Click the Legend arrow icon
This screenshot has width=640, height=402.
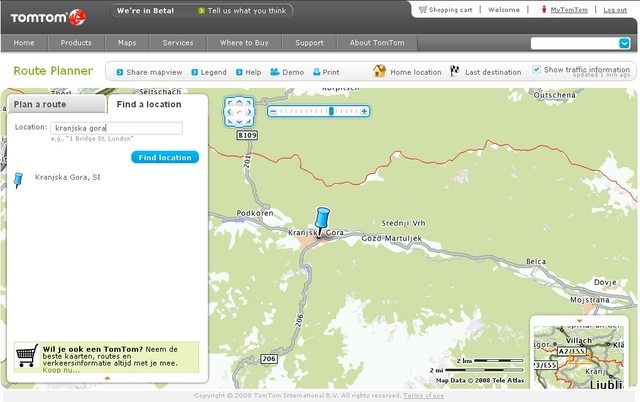195,72
